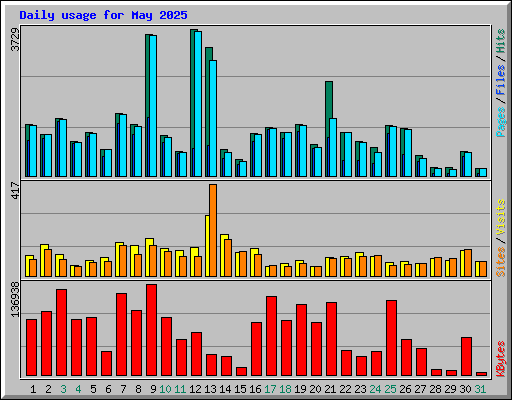Click the day 21 red KBytes bar
512x400 pixels.
(x=331, y=339)
